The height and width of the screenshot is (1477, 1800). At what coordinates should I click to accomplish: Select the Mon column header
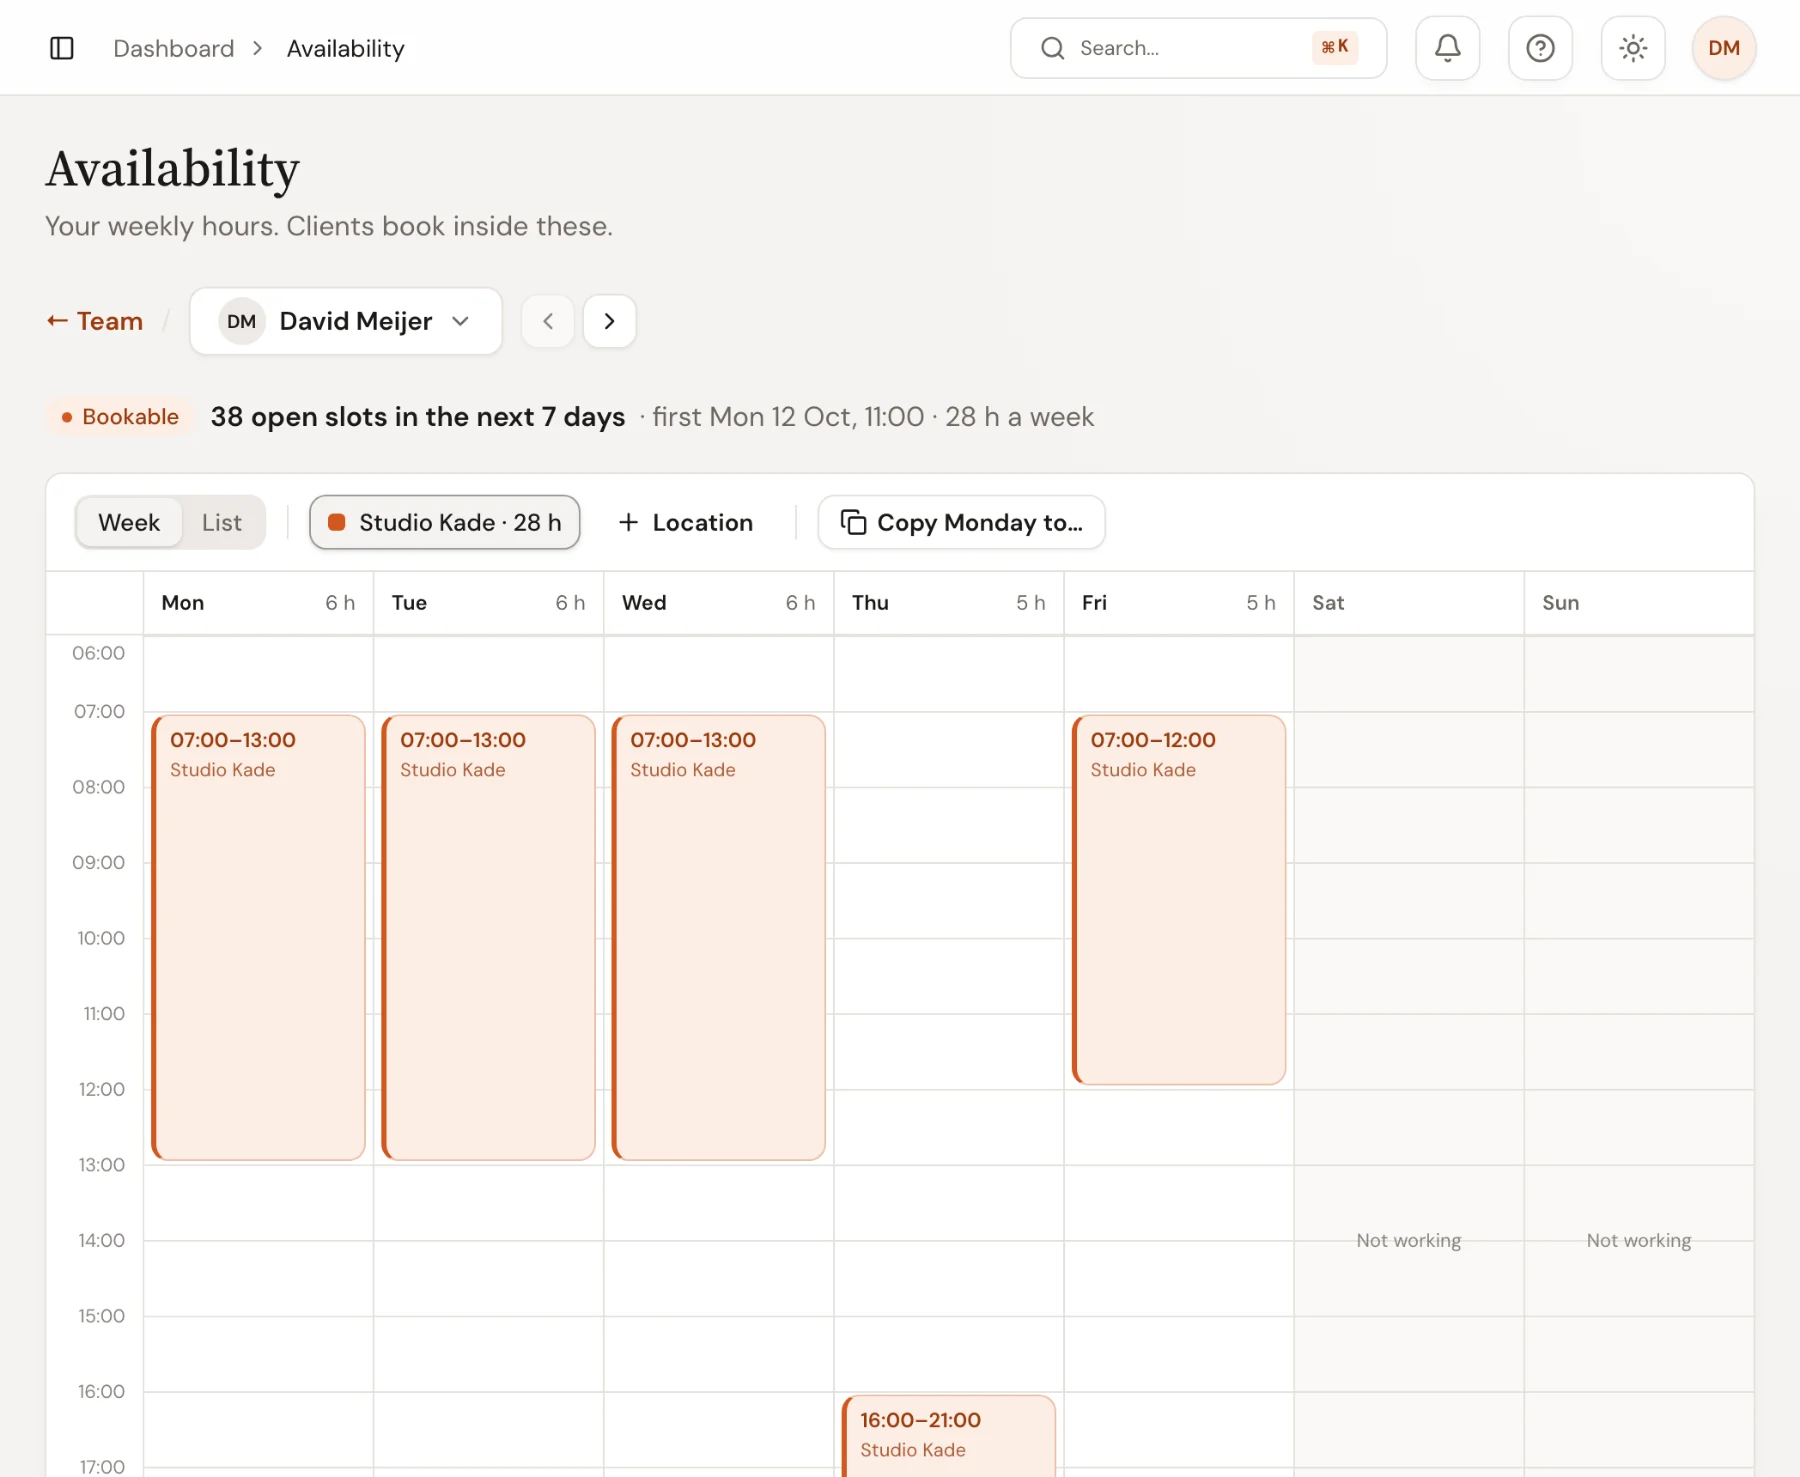coord(258,603)
